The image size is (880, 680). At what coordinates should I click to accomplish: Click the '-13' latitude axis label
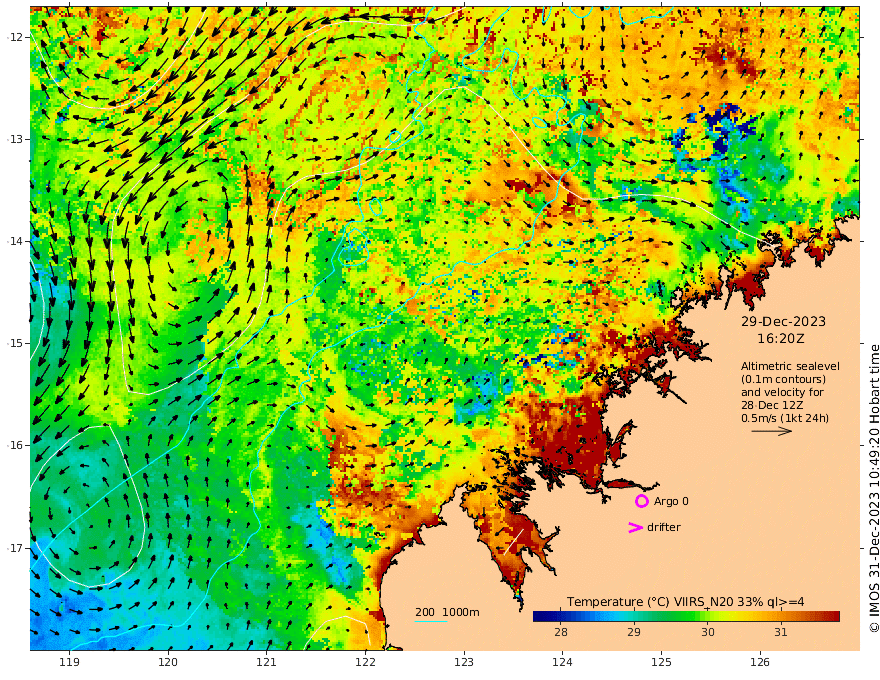tap(15, 139)
